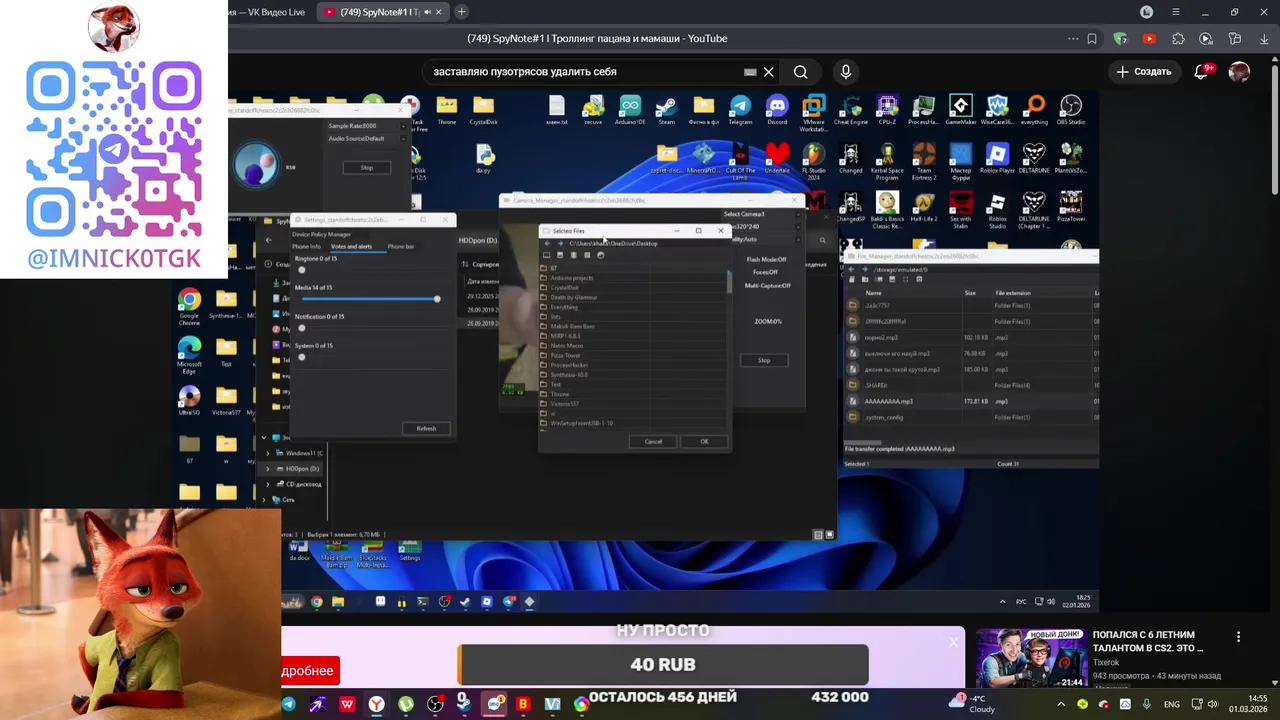Activate the voice search microphone

tap(846, 72)
